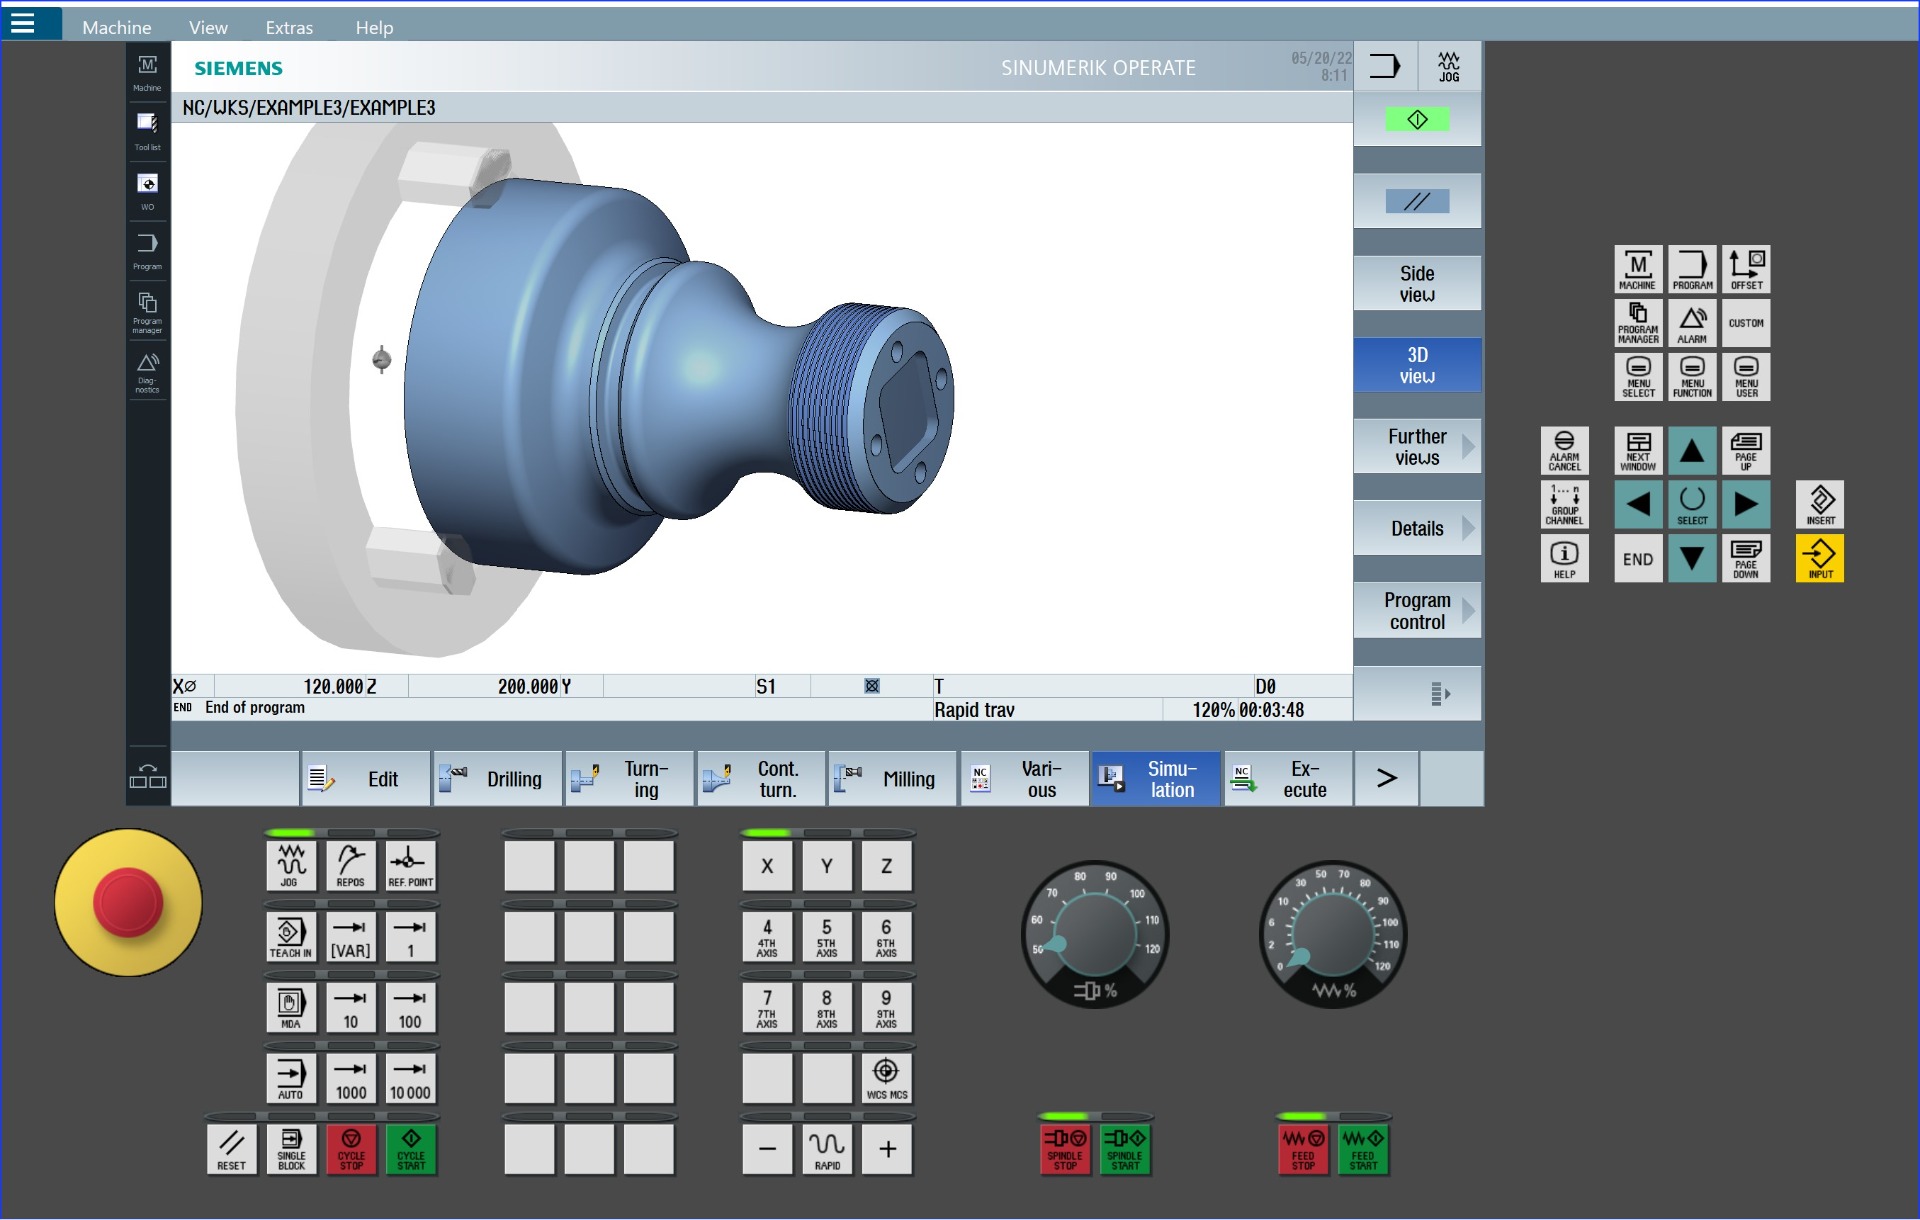Expand Program control softkey
1920x1220 pixels.
[x=1417, y=611]
